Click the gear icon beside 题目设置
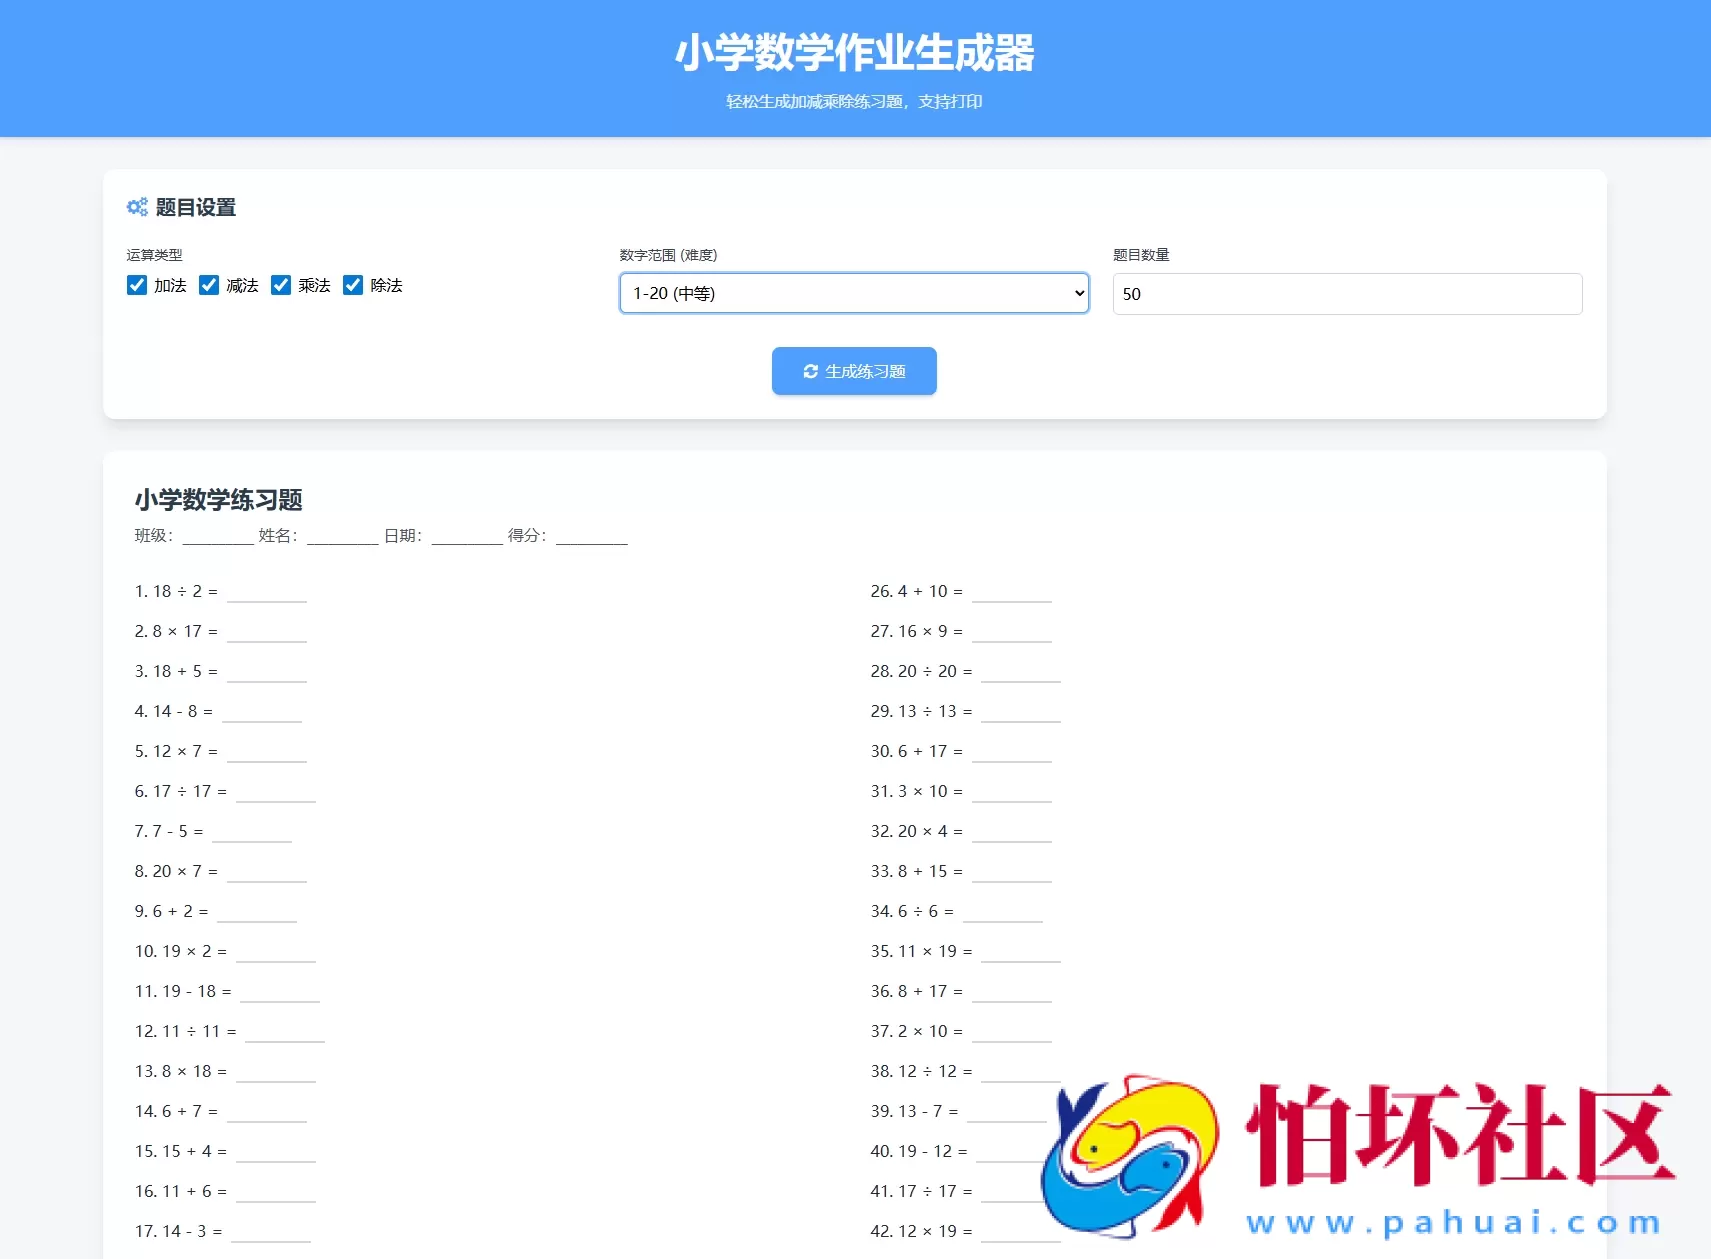1711x1259 pixels. 137,207
